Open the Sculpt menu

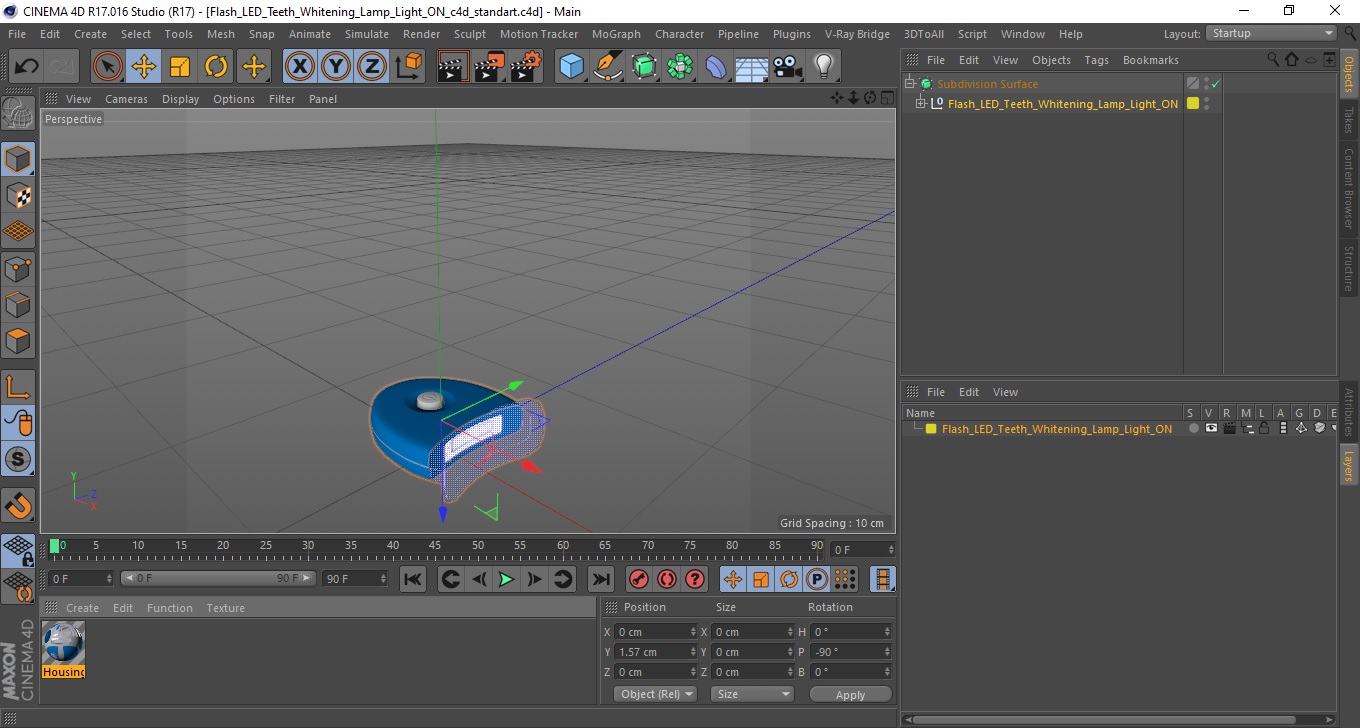[x=470, y=34]
